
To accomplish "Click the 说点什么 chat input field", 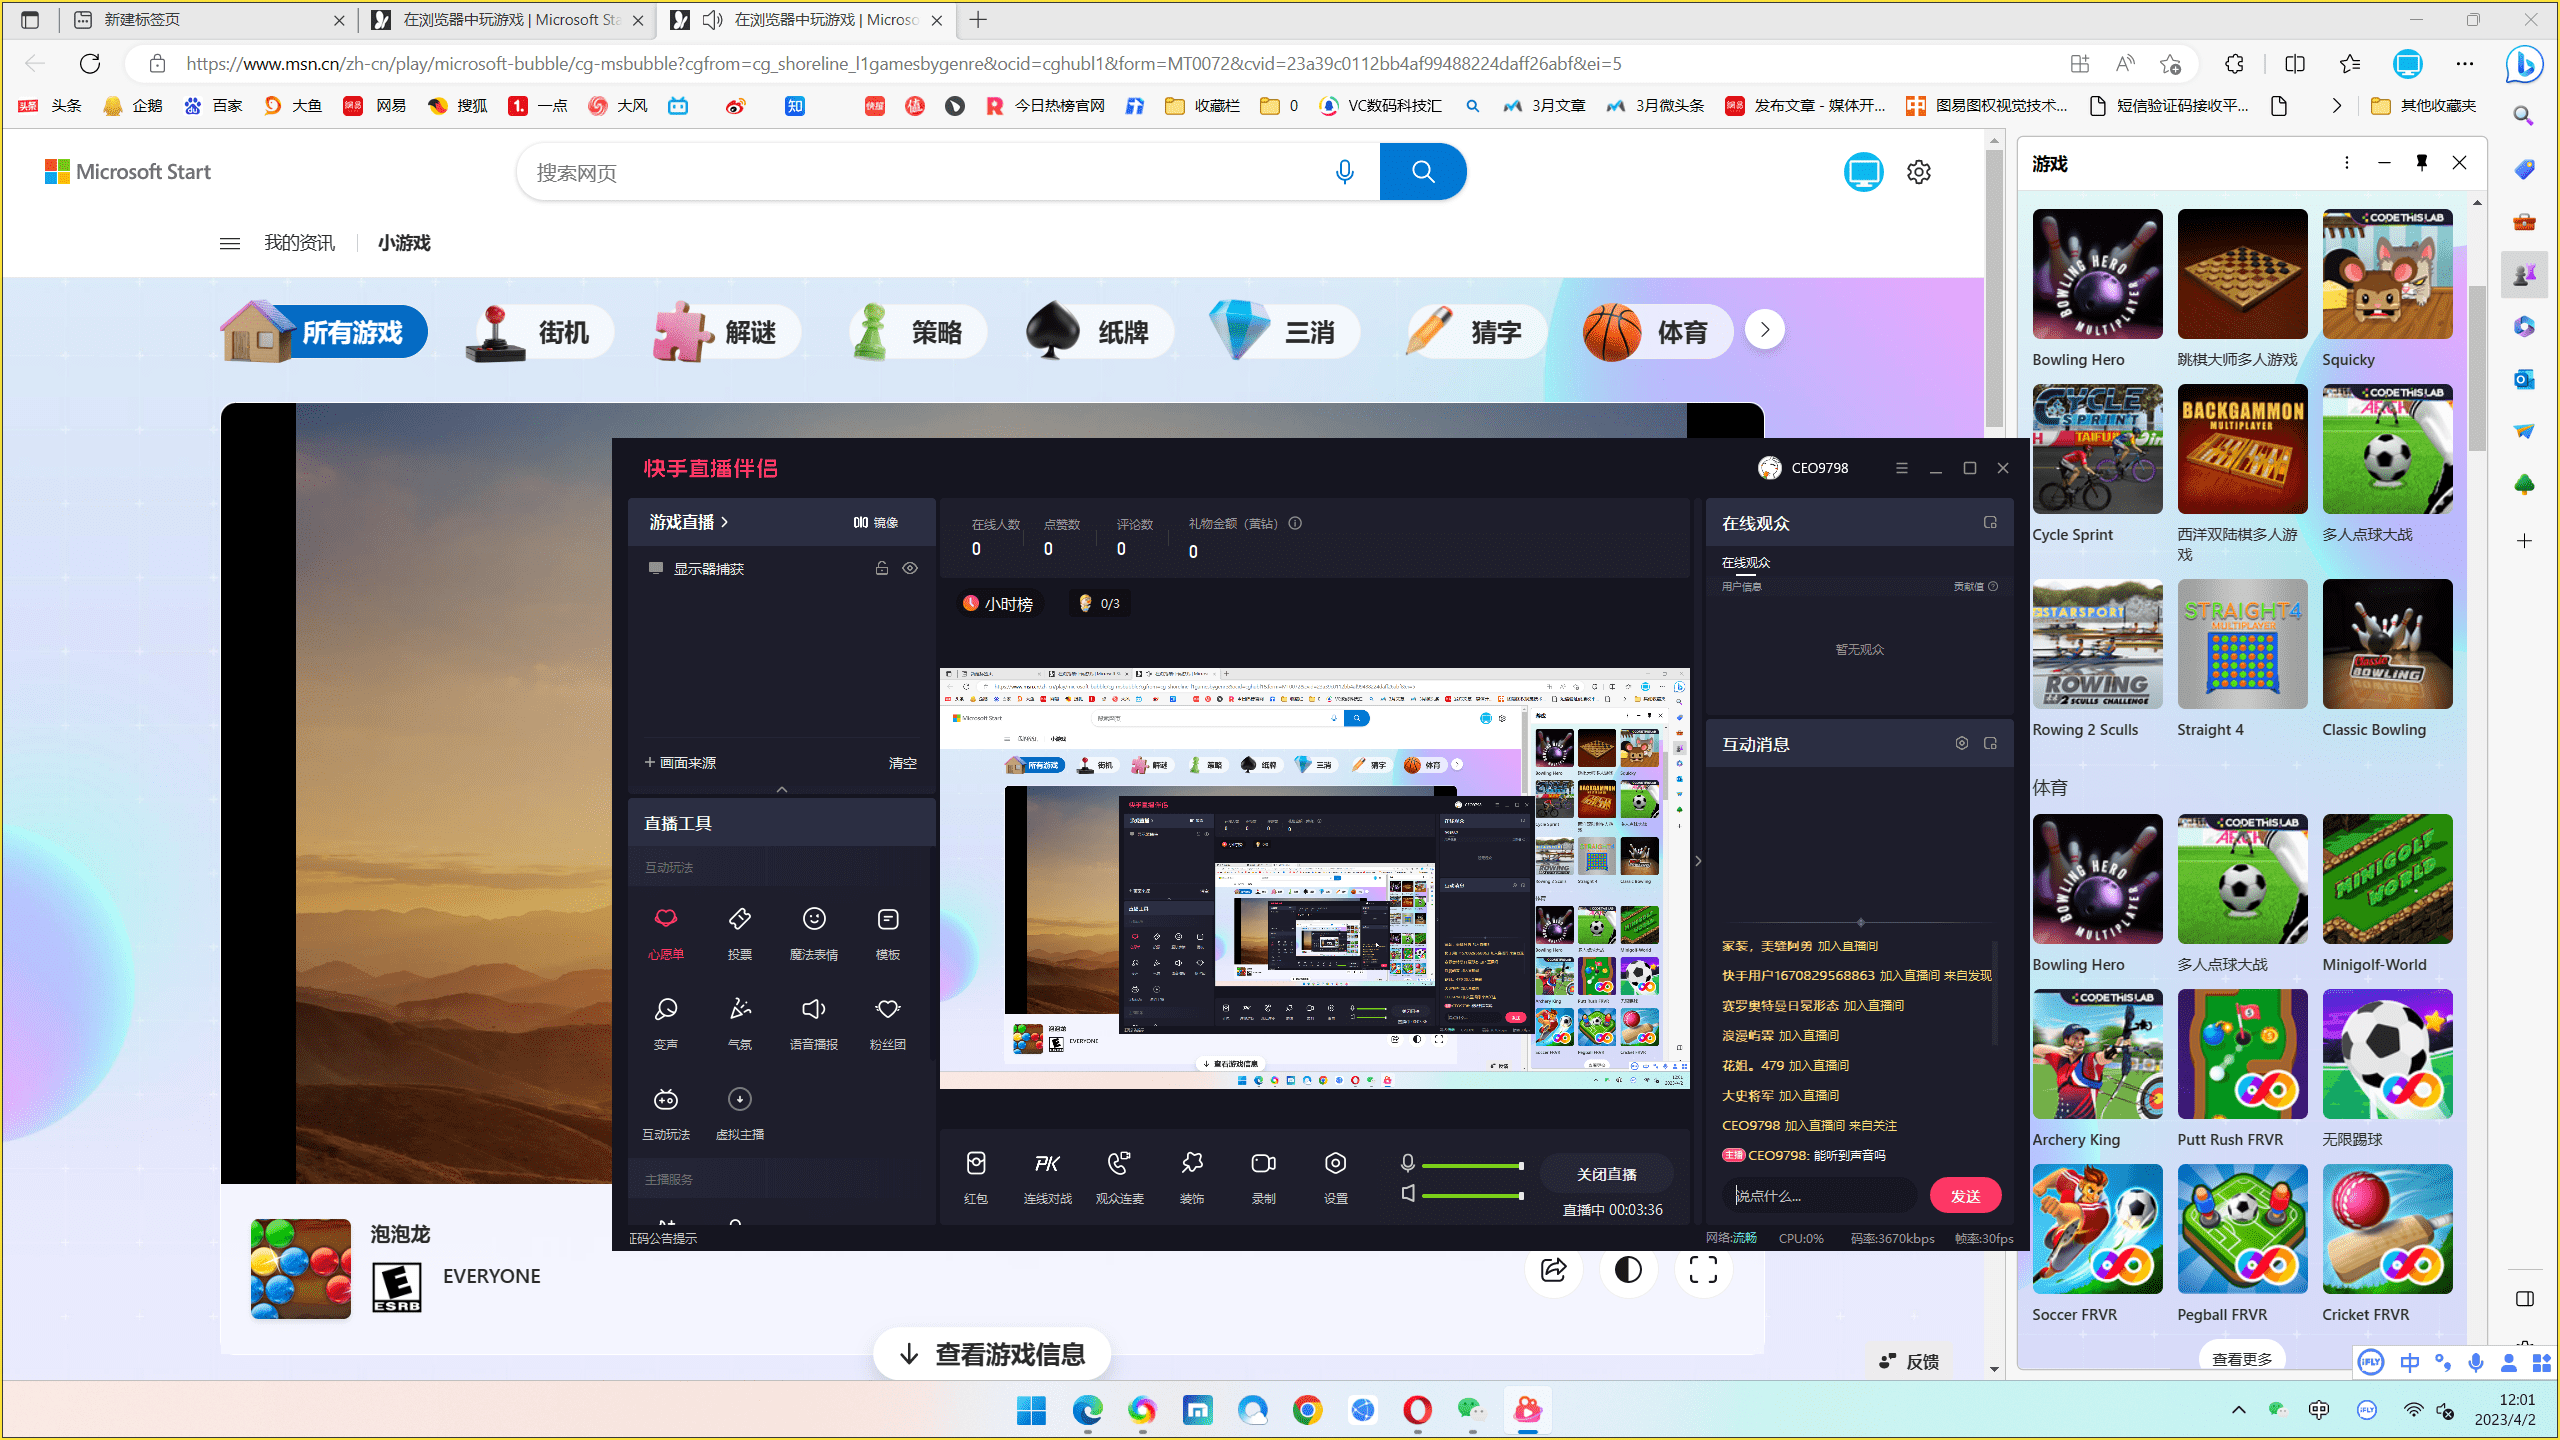I will (1818, 1196).
